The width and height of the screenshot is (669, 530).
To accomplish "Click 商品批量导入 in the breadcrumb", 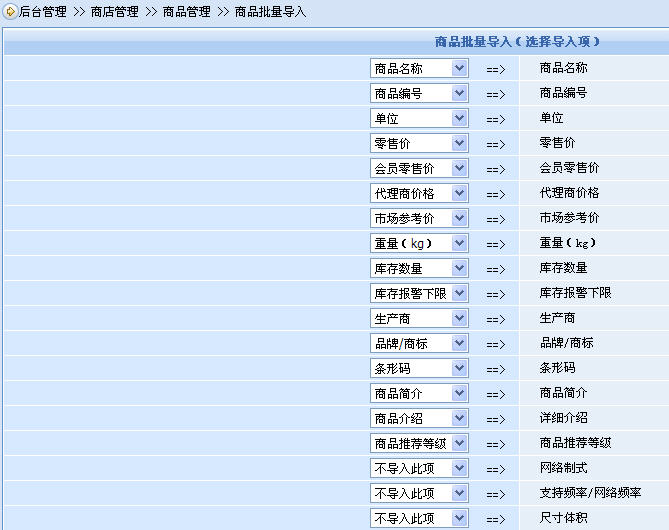I will tap(270, 12).
